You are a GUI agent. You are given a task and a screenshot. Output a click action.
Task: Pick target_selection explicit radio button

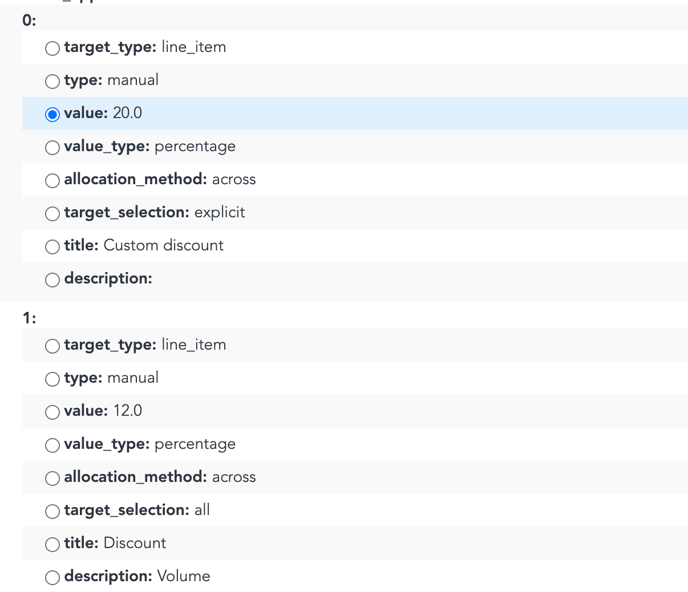52,214
